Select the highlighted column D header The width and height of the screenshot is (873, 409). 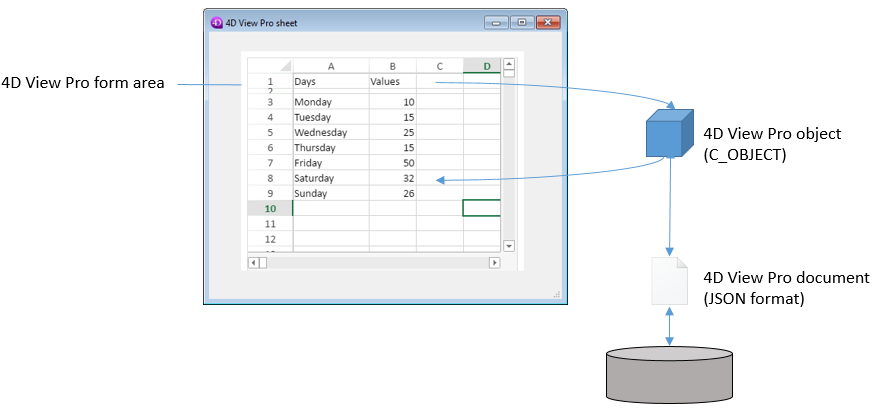click(486, 66)
